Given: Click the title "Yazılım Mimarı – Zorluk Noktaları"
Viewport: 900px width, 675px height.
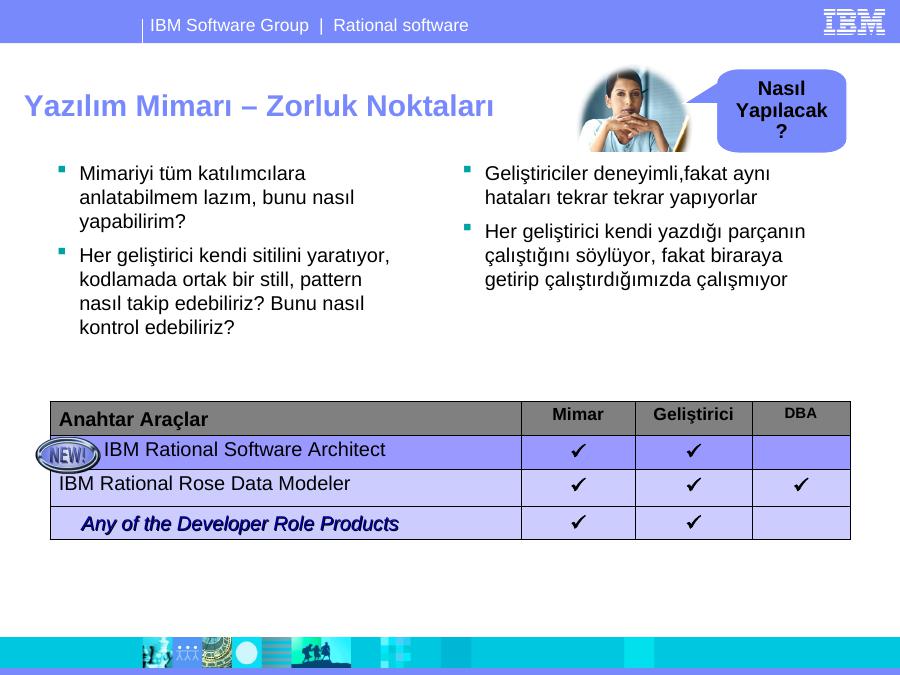Looking at the screenshot, I should tap(259, 106).
